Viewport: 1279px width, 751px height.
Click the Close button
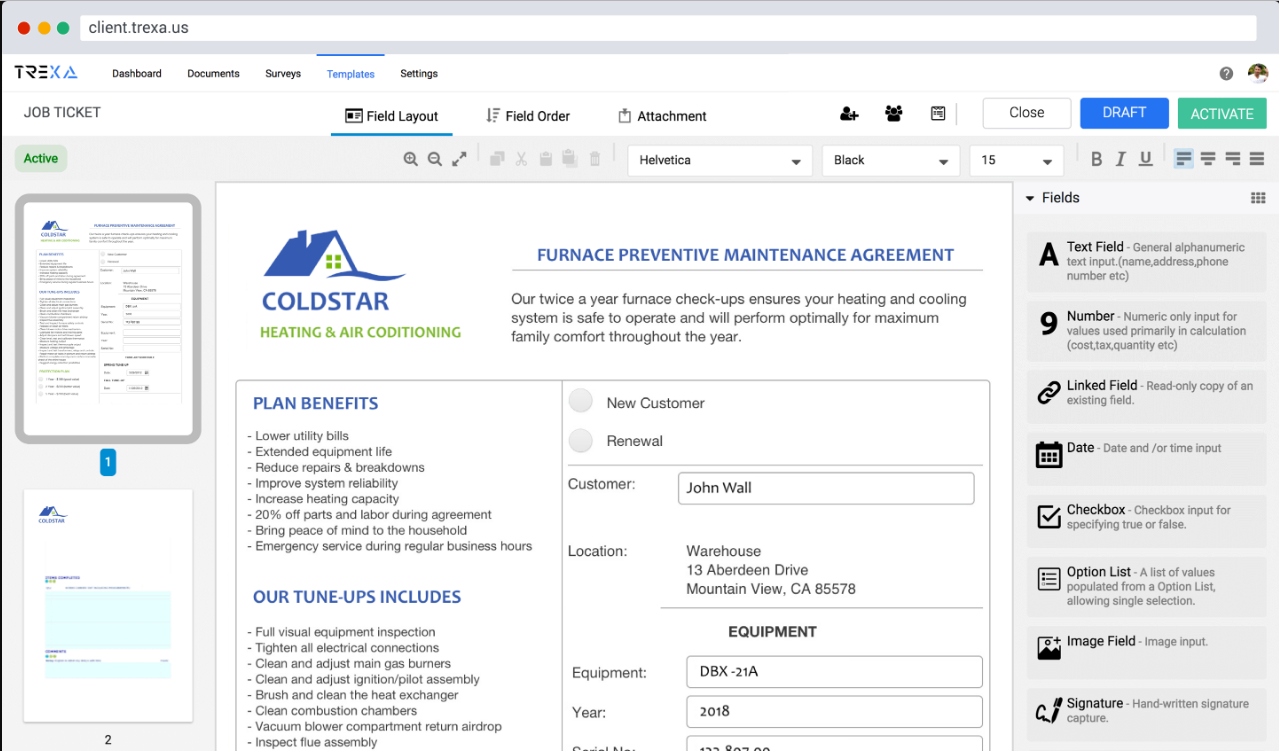(x=1027, y=113)
